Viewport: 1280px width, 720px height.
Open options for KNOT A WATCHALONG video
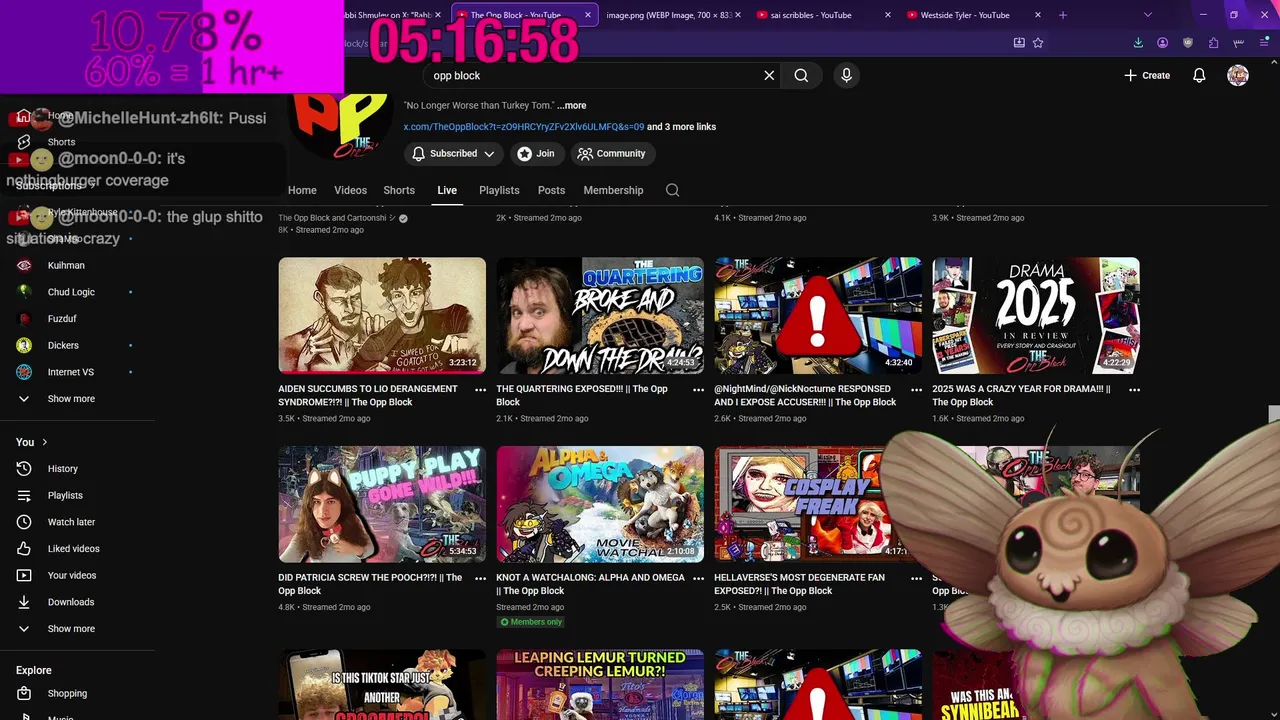tap(698, 578)
